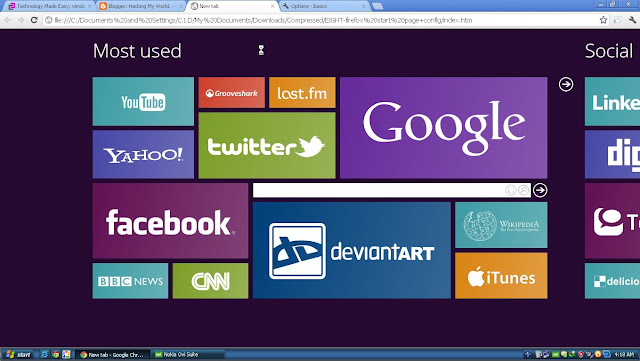Reload the page with the refresh button
The height and width of the screenshot is (361, 640).
(34, 20)
